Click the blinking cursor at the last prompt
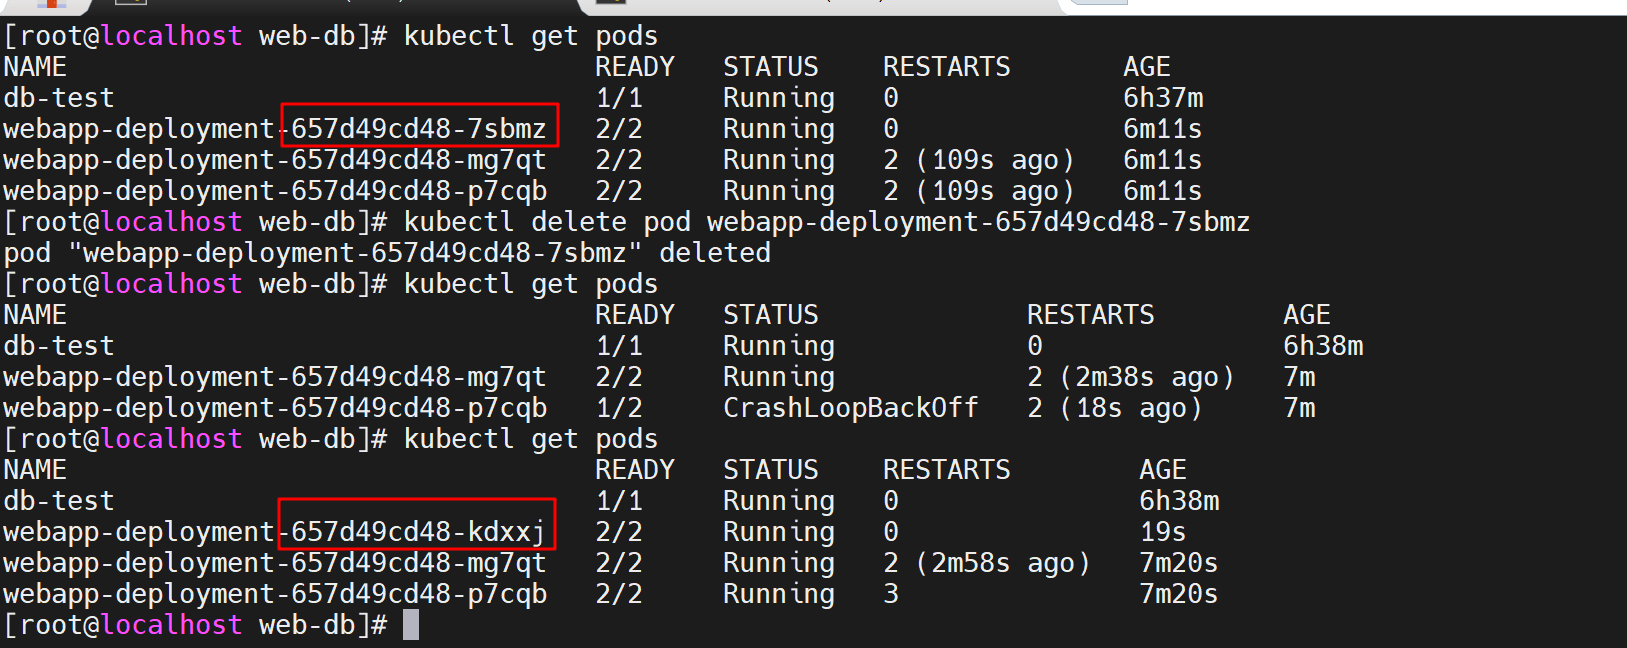 (411, 625)
